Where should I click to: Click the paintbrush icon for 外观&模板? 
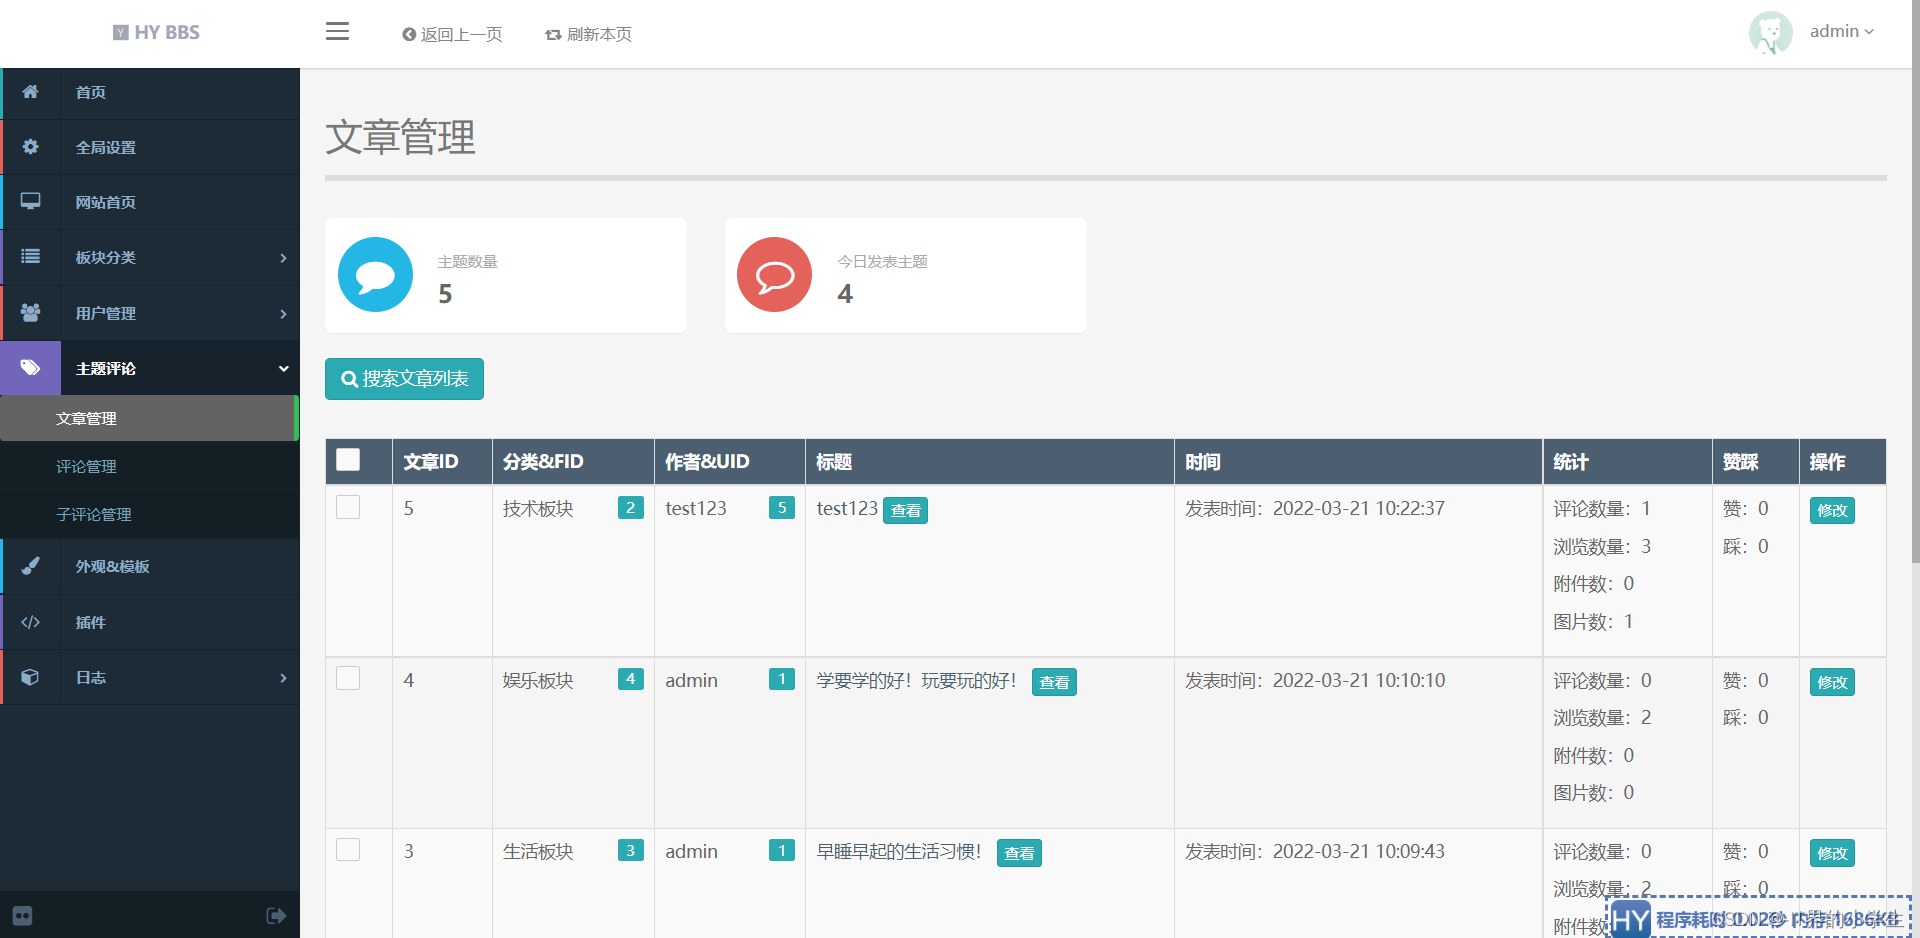30,565
